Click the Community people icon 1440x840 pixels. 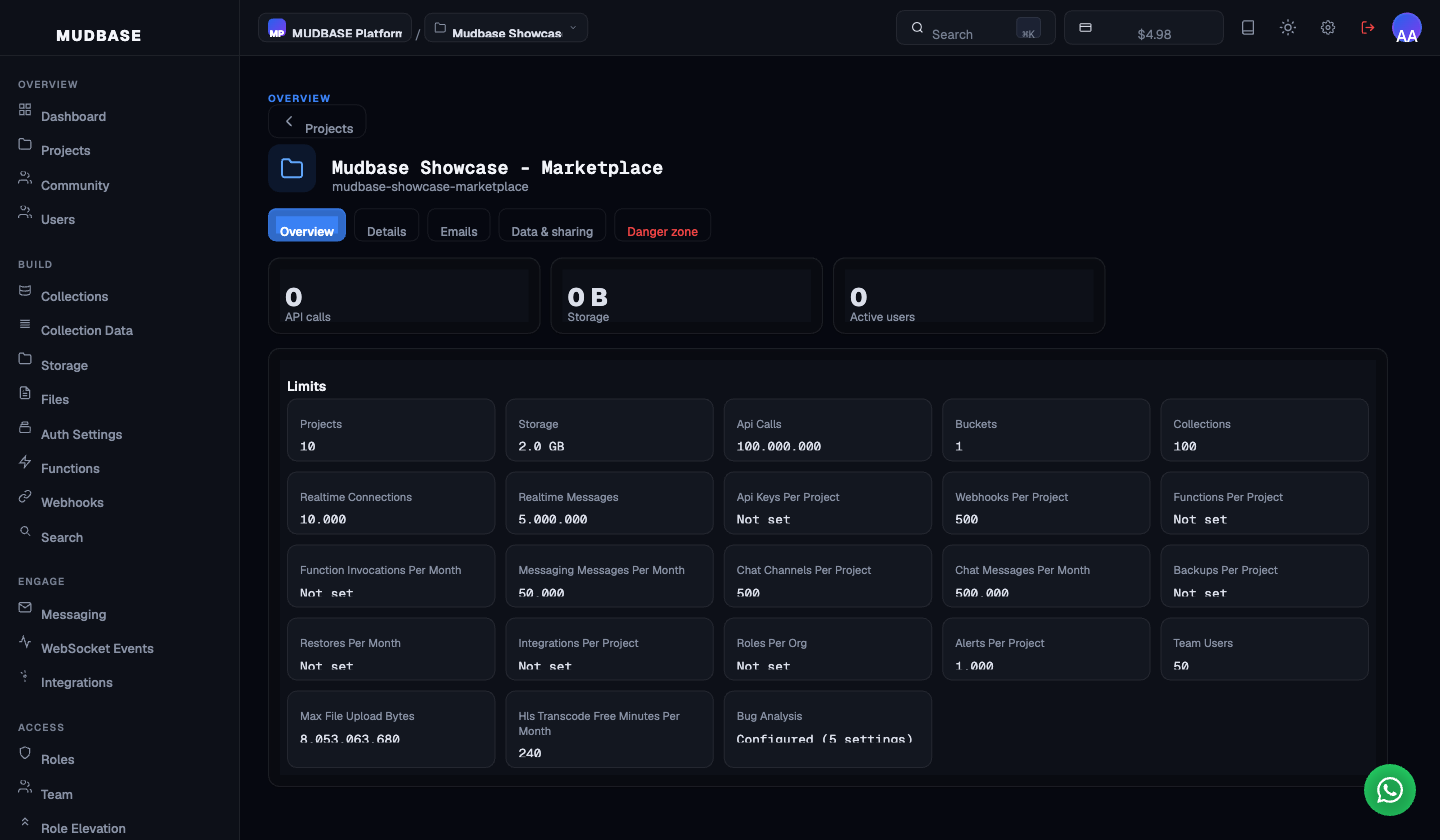[25, 178]
